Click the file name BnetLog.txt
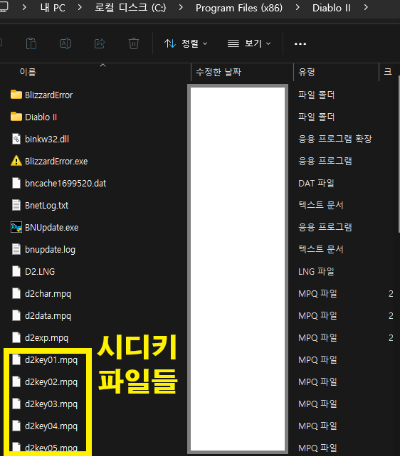 (47, 205)
